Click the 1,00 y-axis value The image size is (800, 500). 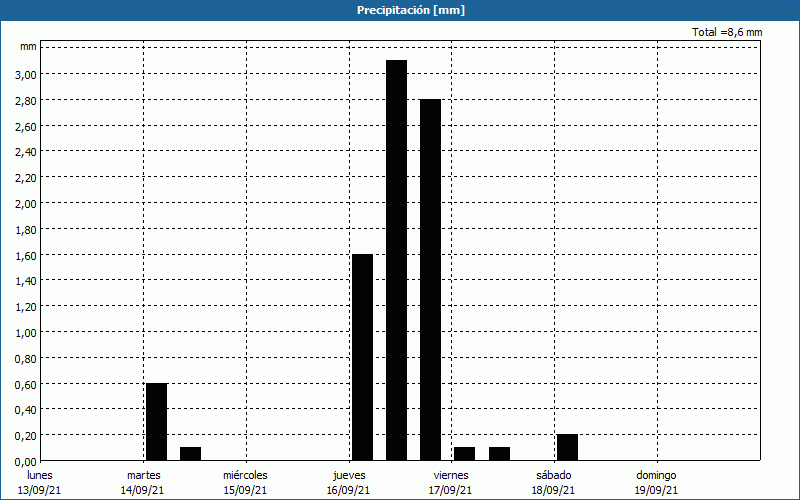point(27,333)
